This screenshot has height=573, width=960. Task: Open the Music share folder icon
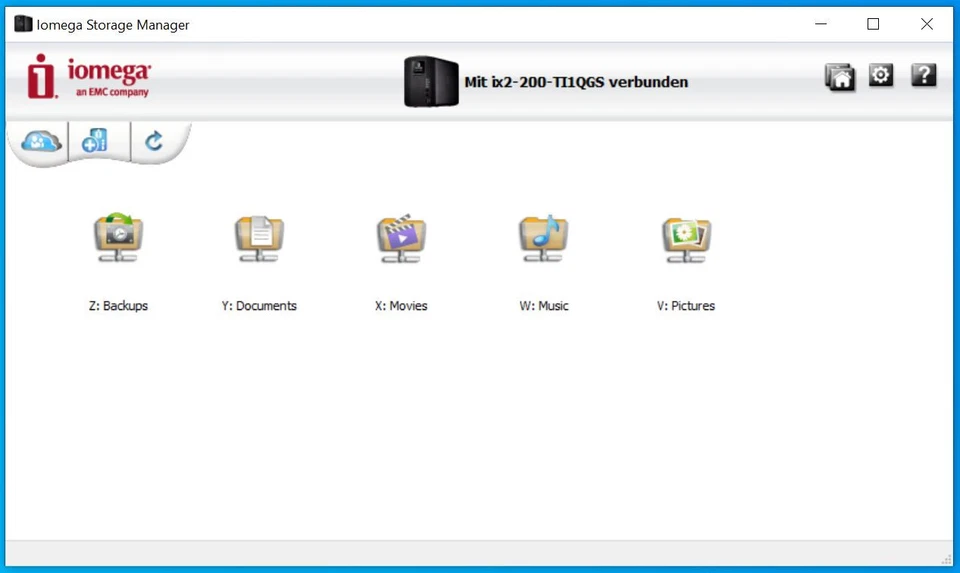543,239
